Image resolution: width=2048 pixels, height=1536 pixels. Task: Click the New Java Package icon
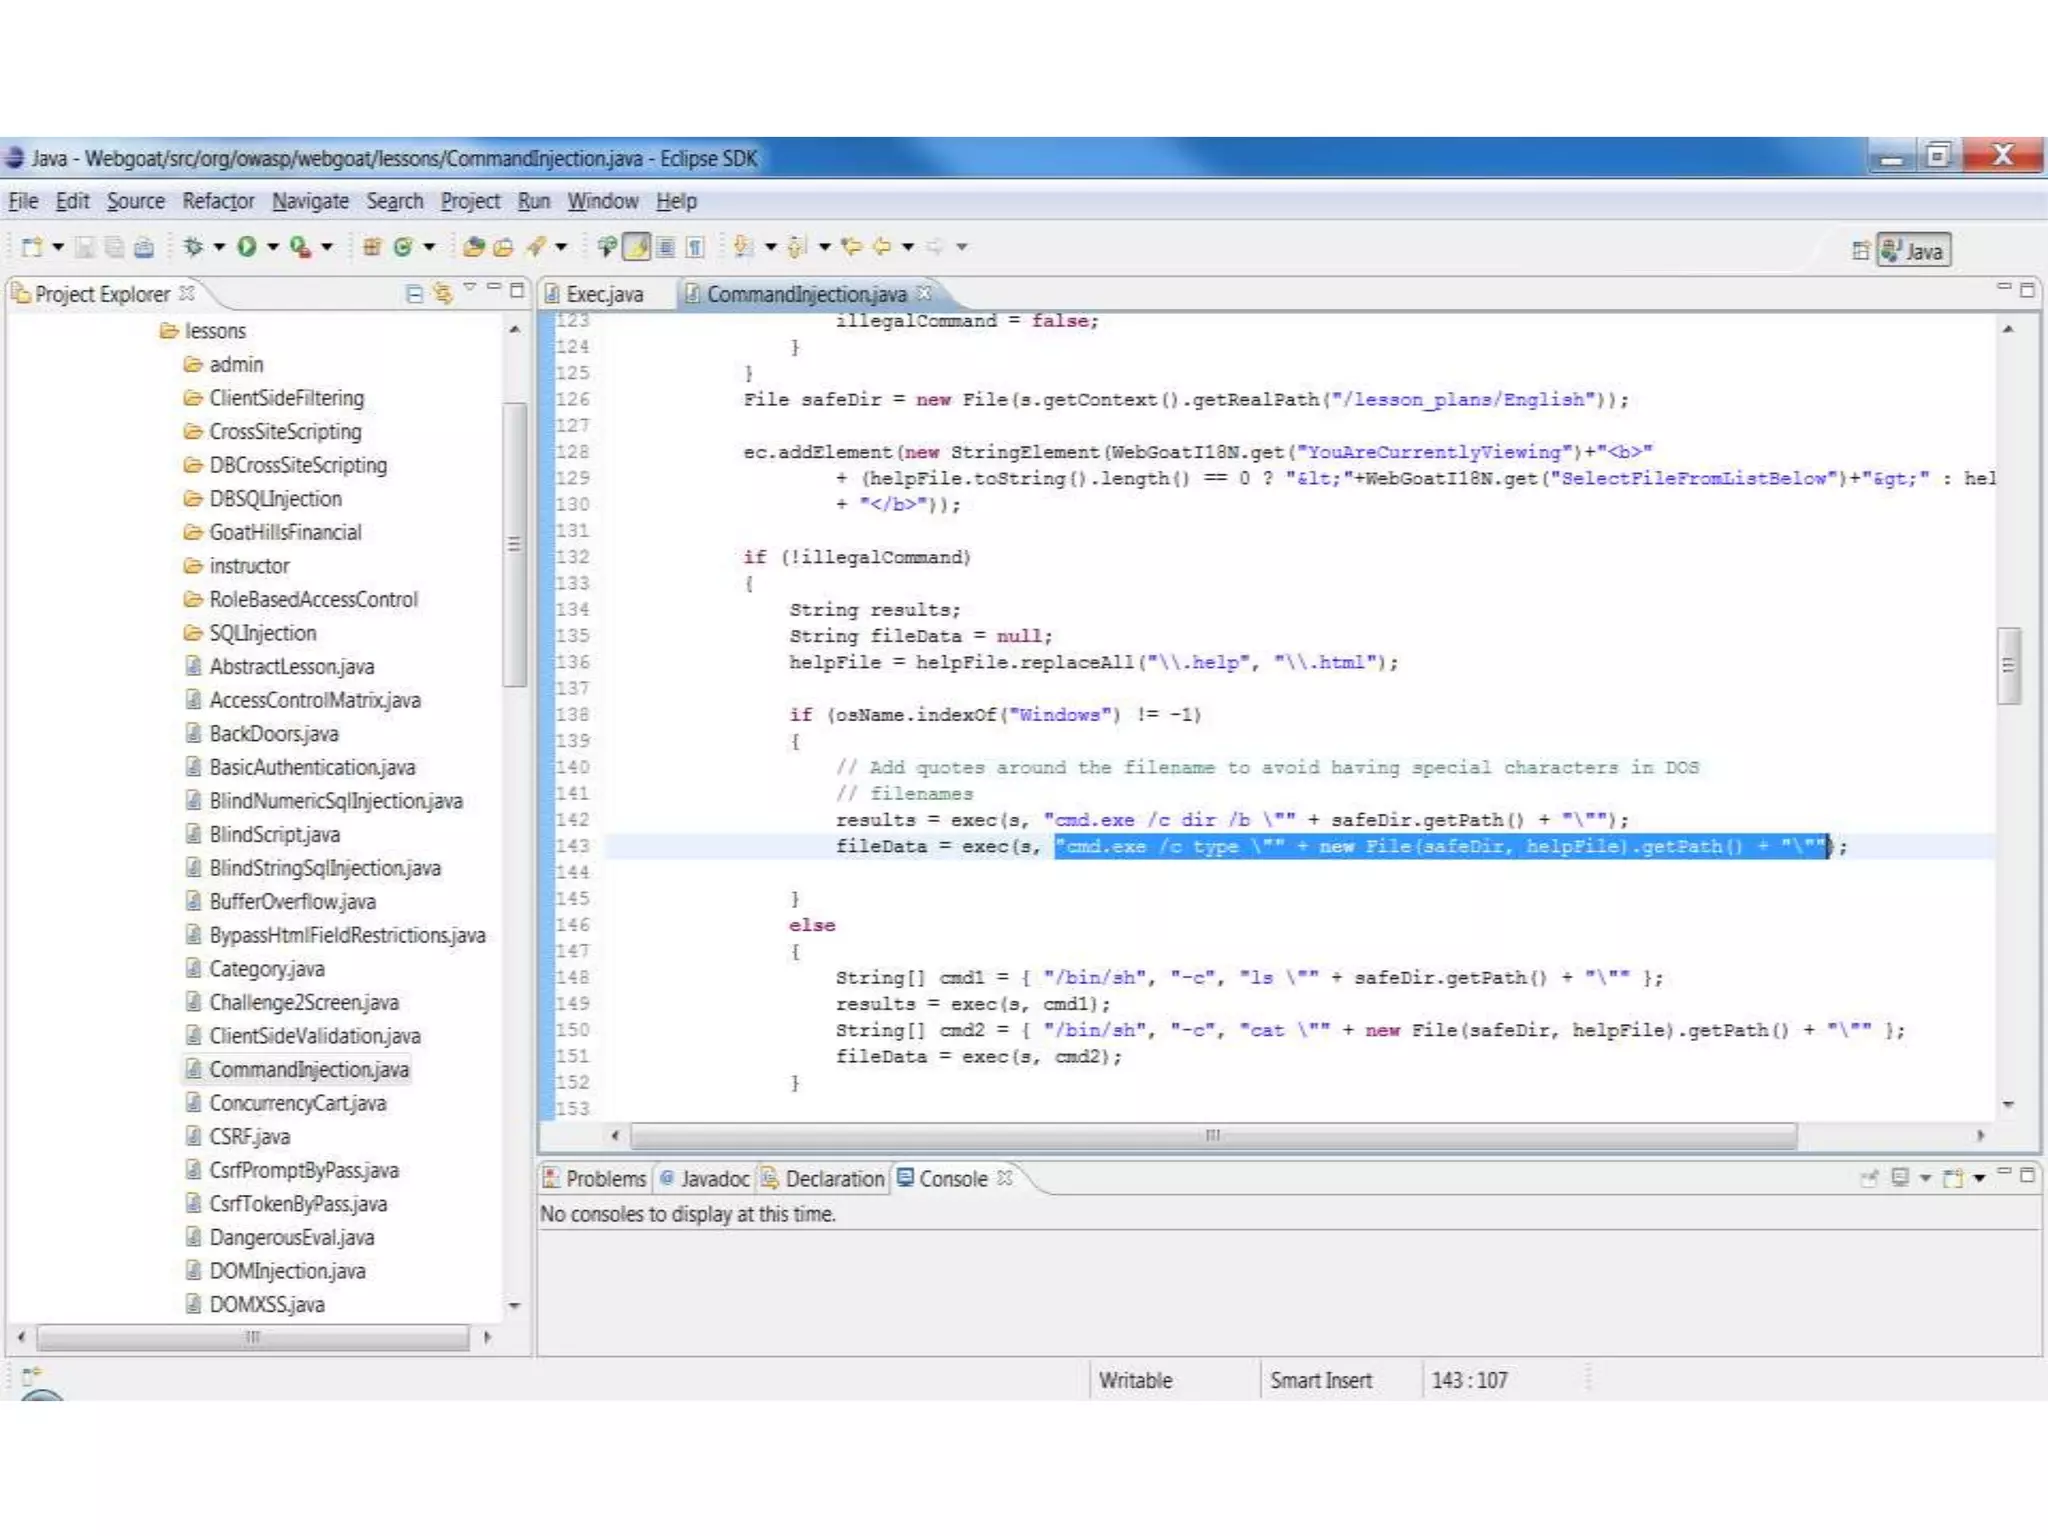point(372,246)
